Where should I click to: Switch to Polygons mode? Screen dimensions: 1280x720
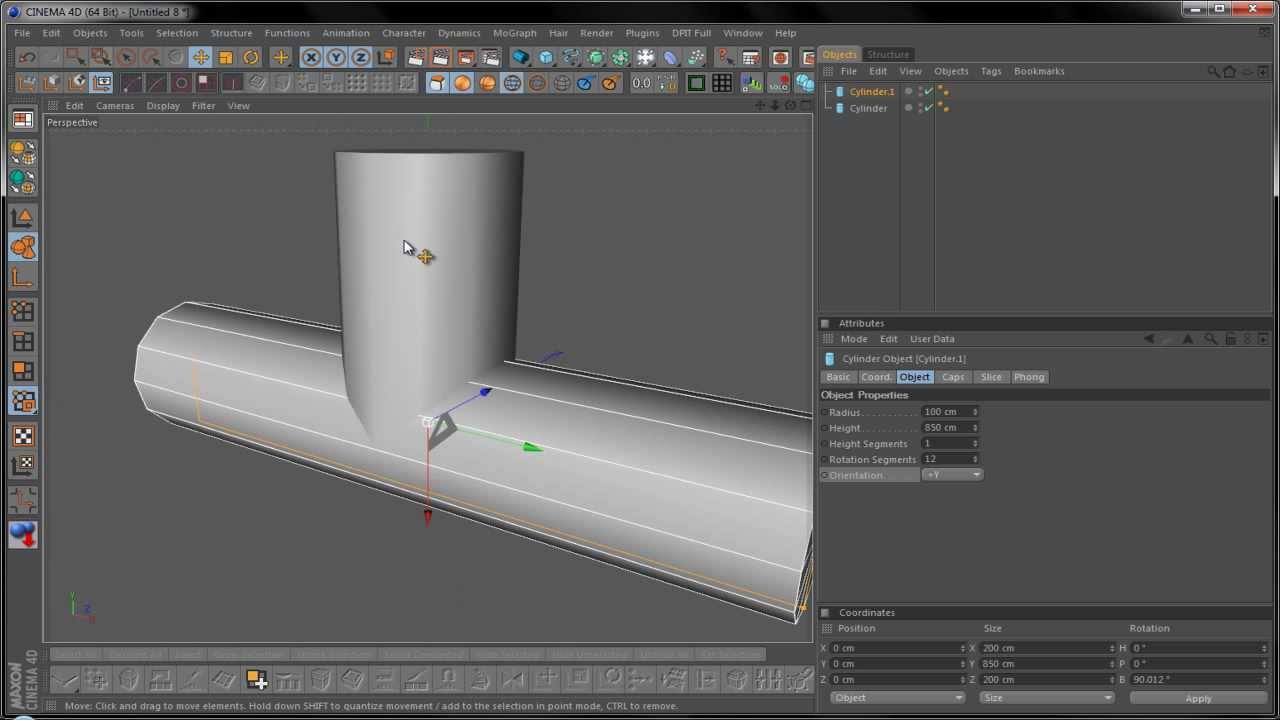pyautogui.click(x=23, y=371)
